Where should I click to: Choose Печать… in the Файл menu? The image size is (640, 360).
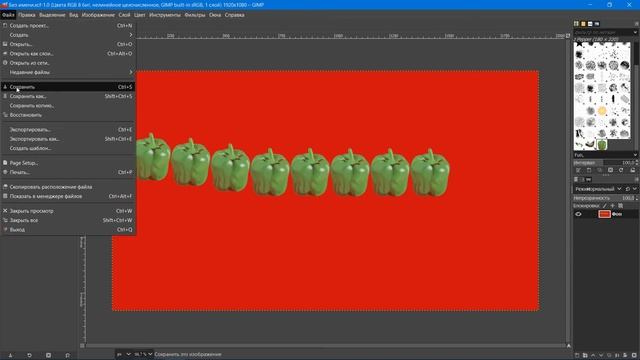point(68,172)
